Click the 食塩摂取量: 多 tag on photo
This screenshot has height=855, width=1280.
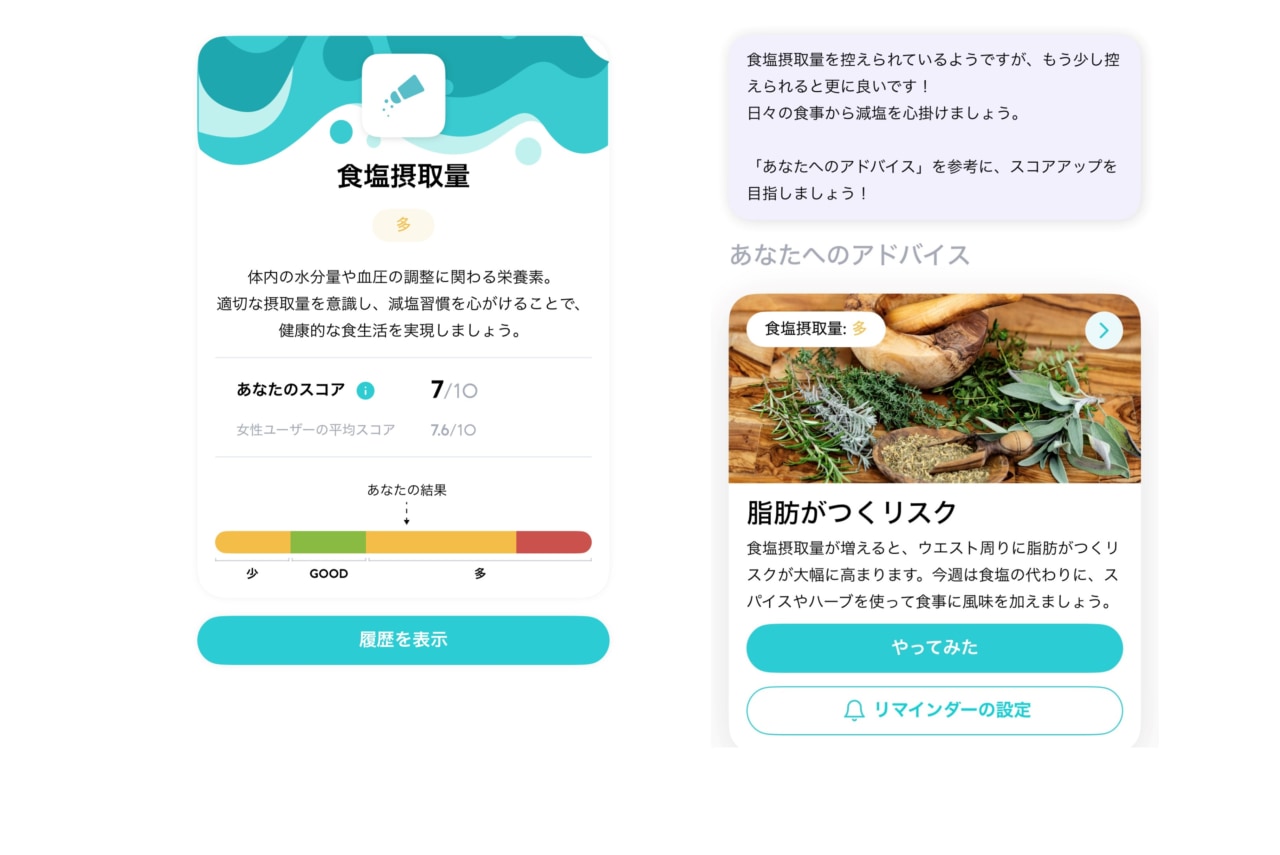[816, 328]
